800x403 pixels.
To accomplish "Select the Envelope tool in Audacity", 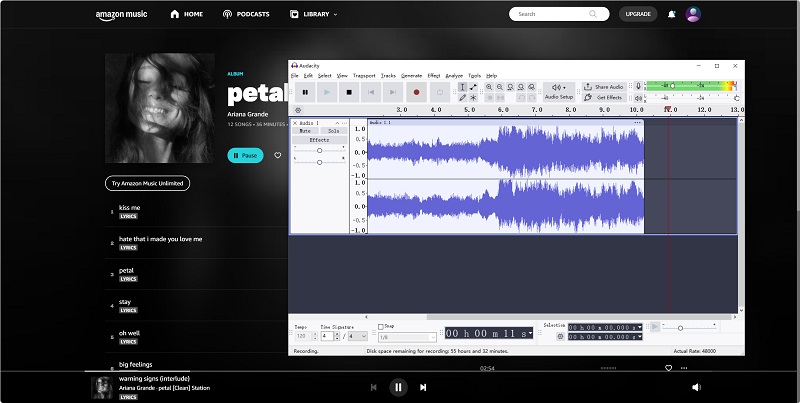I will point(473,87).
